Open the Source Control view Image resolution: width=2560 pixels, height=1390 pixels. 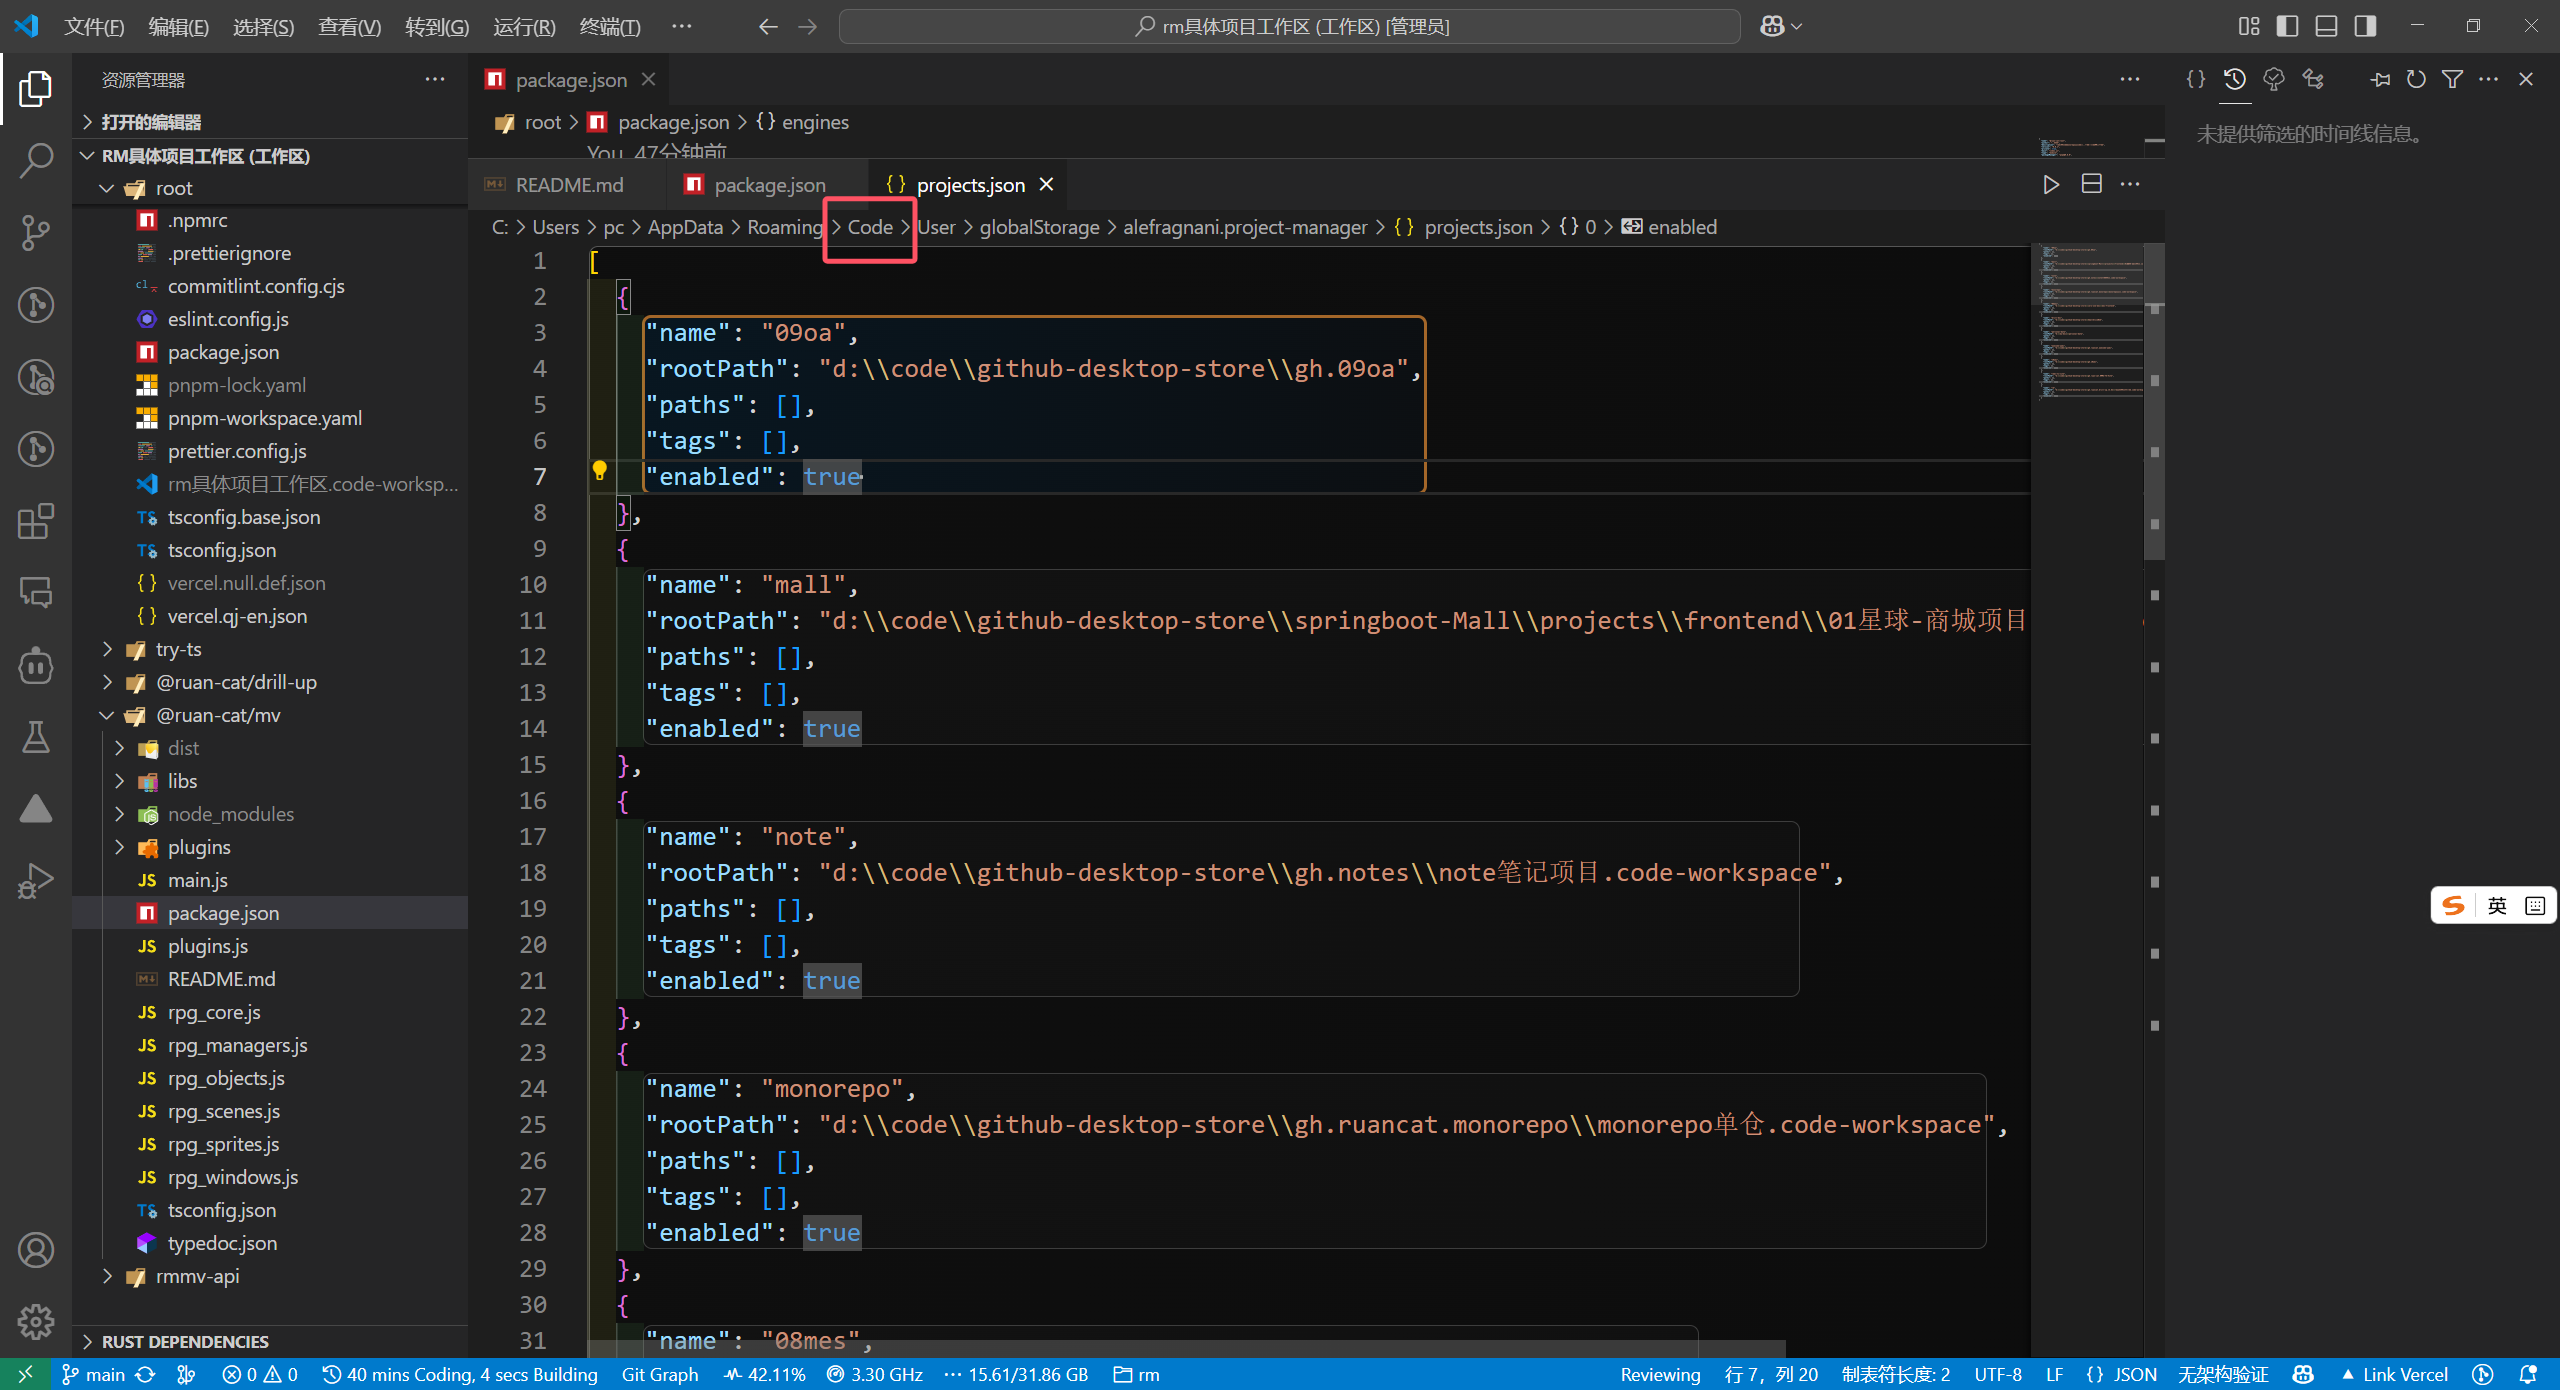(36, 232)
